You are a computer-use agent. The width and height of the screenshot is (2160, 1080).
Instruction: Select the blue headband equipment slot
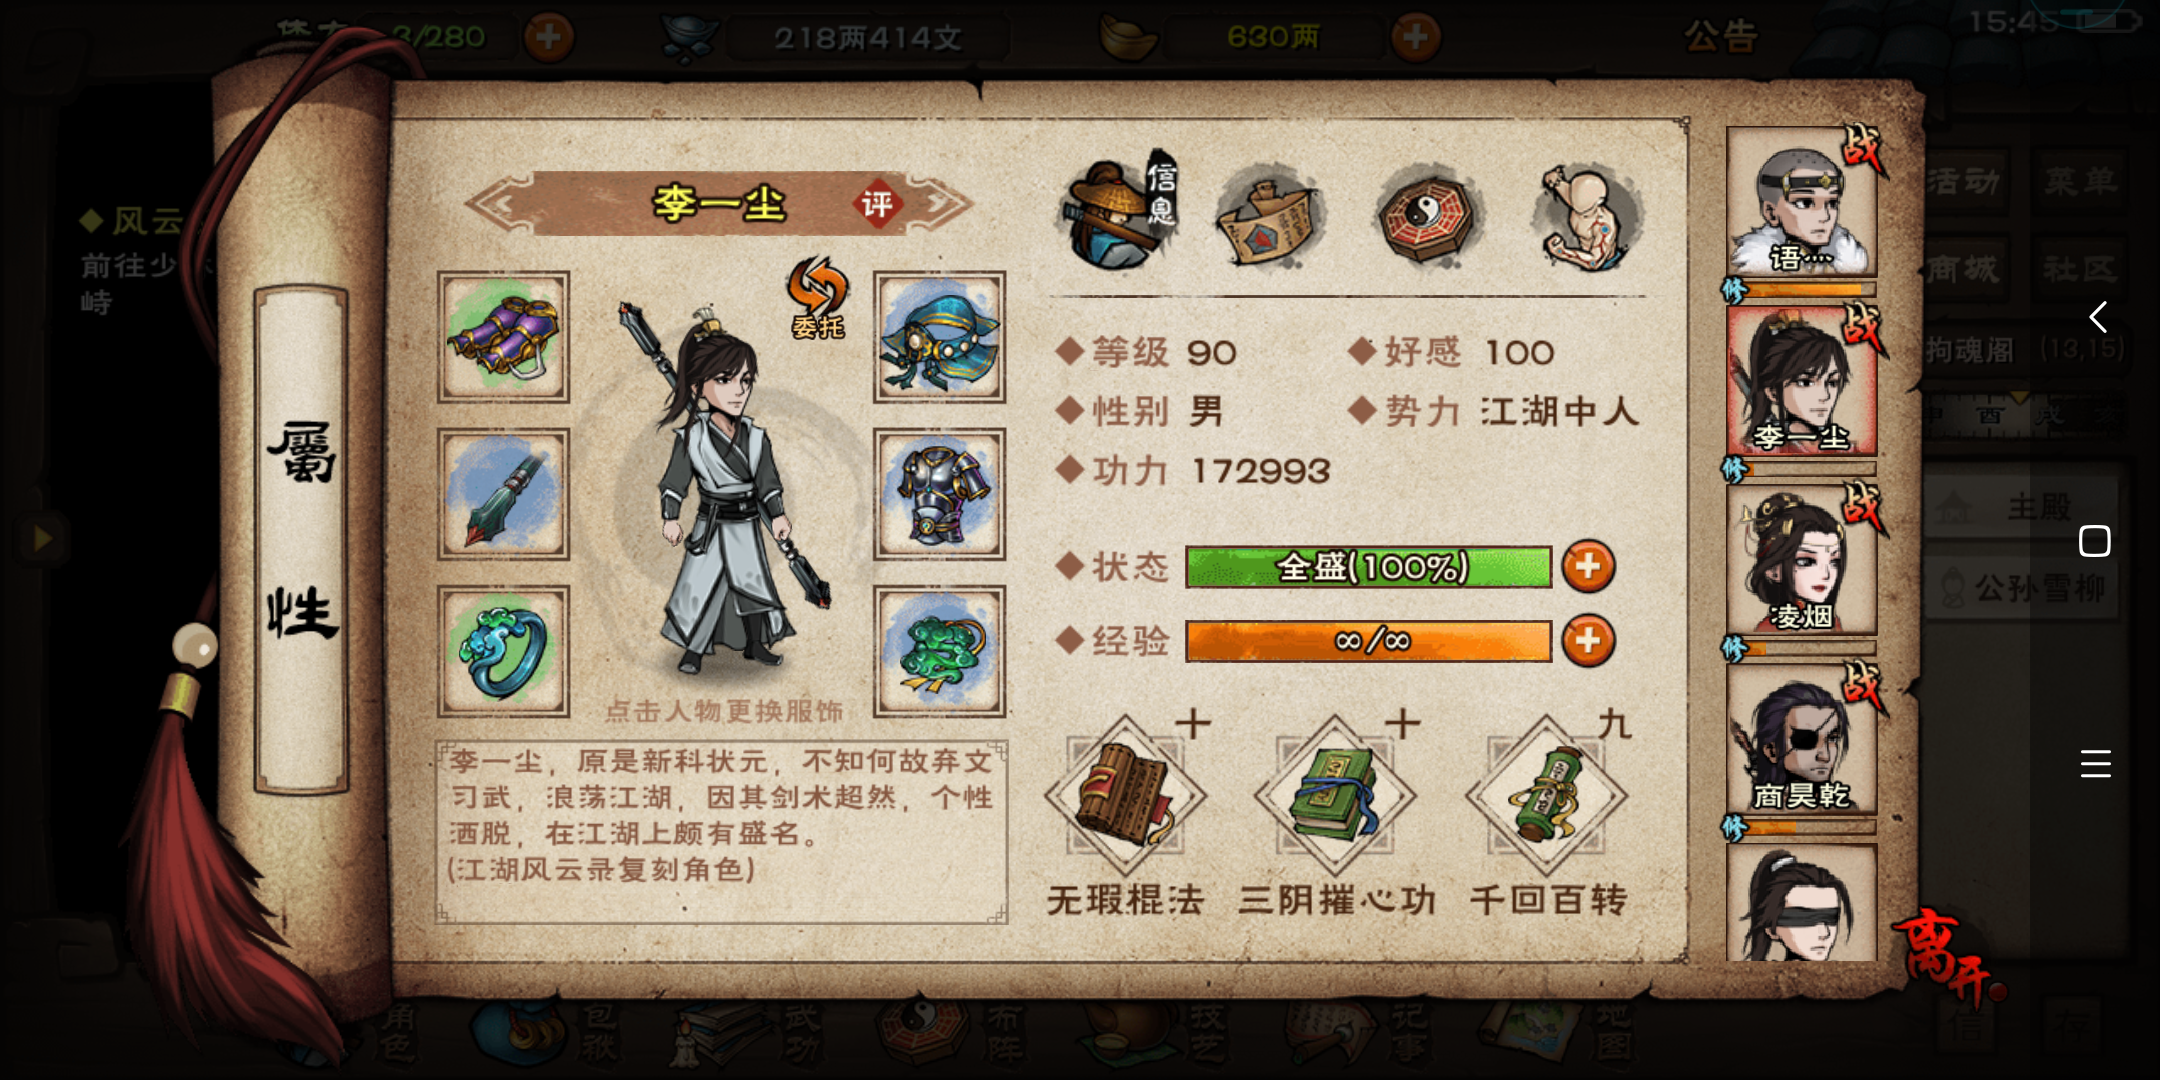pyautogui.click(x=939, y=337)
